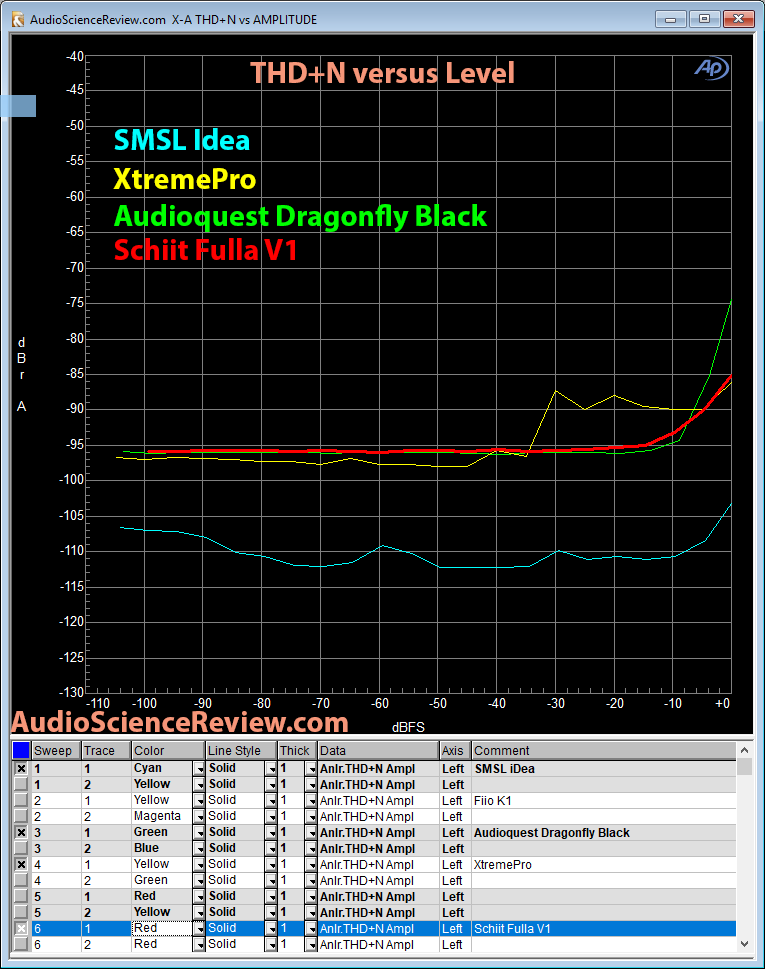Click the scroll up arrow of trace table
Viewport: 765px width, 969px height.
click(x=745, y=750)
